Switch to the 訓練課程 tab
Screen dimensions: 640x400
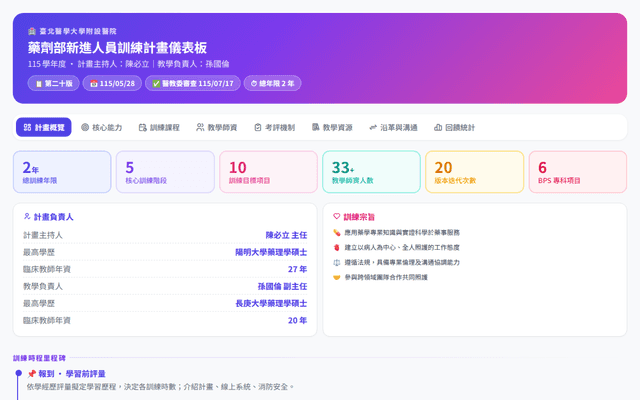[159, 127]
